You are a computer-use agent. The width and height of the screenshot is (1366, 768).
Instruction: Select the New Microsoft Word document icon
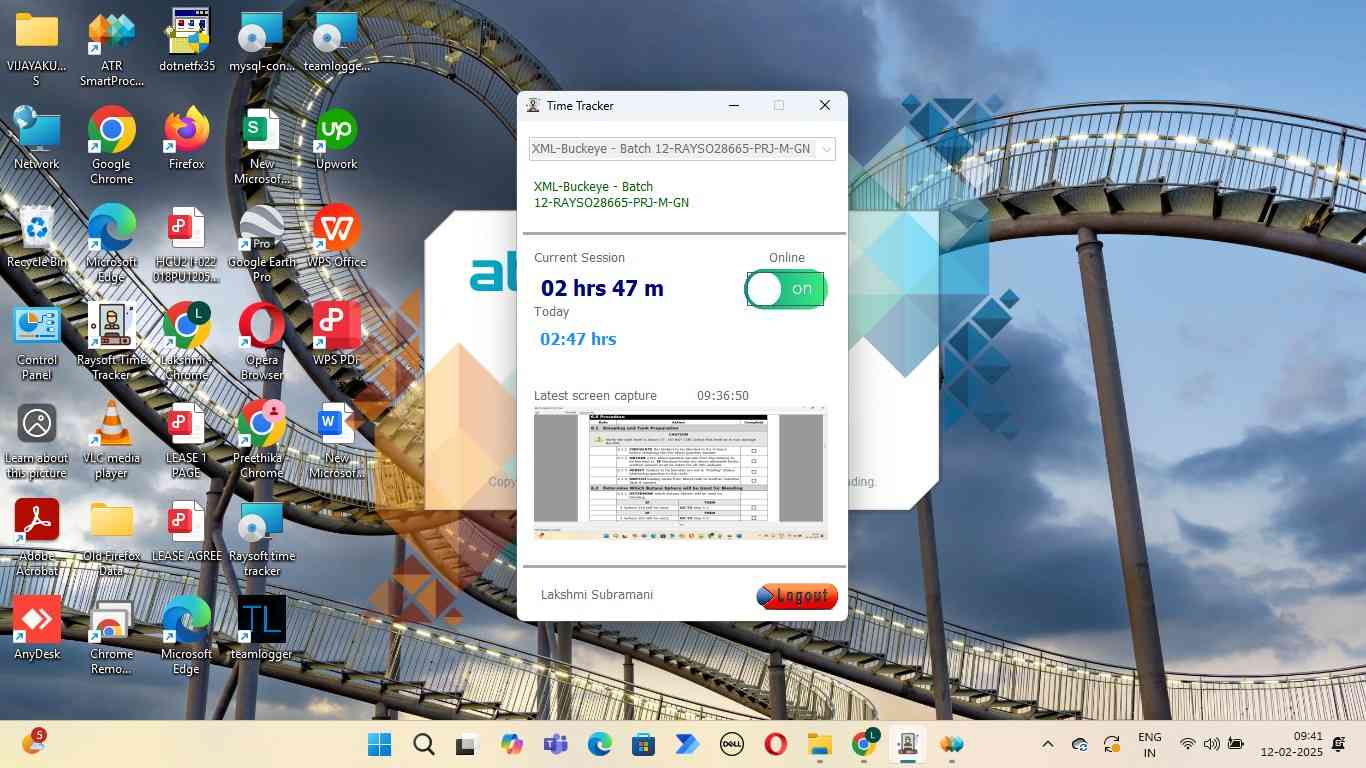click(x=336, y=441)
